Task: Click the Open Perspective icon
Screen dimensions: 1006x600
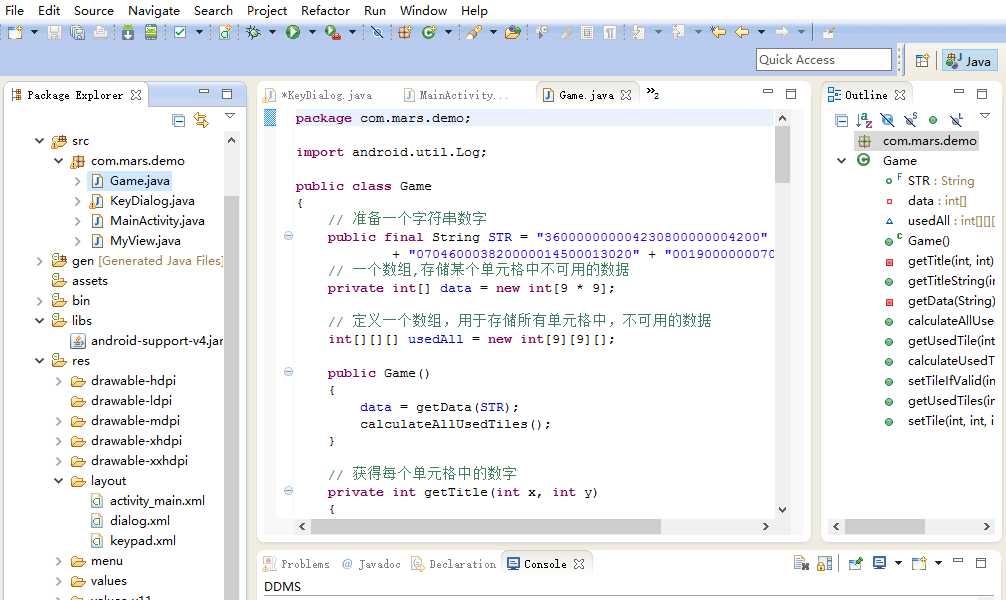Action: click(x=922, y=60)
